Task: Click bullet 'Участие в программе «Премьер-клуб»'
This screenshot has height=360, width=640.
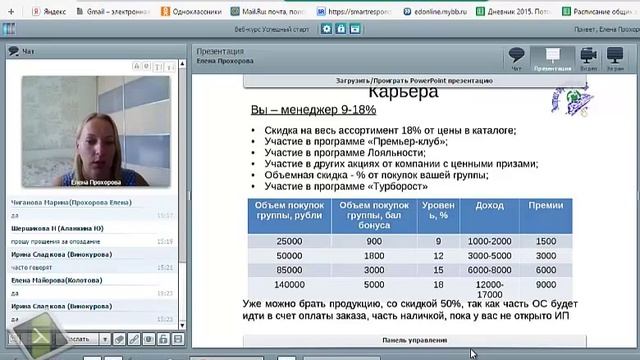Action: (x=356, y=142)
